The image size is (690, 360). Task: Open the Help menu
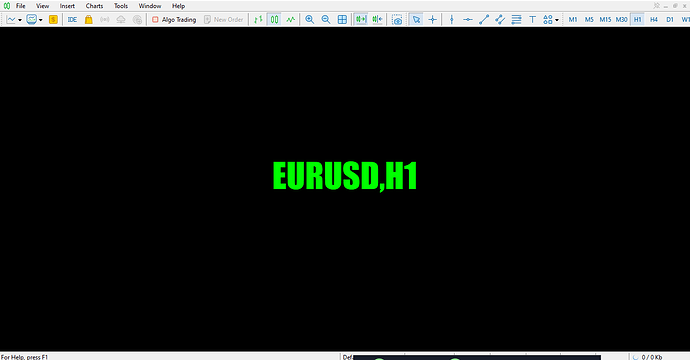tap(178, 6)
